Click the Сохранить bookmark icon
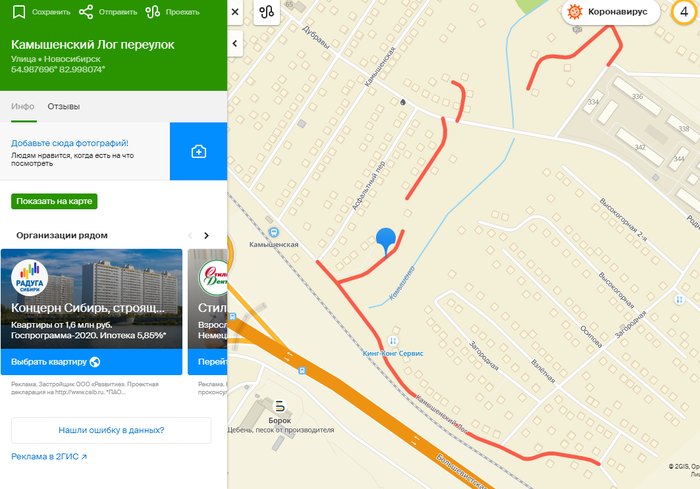The height and width of the screenshot is (489, 700). click(x=19, y=12)
